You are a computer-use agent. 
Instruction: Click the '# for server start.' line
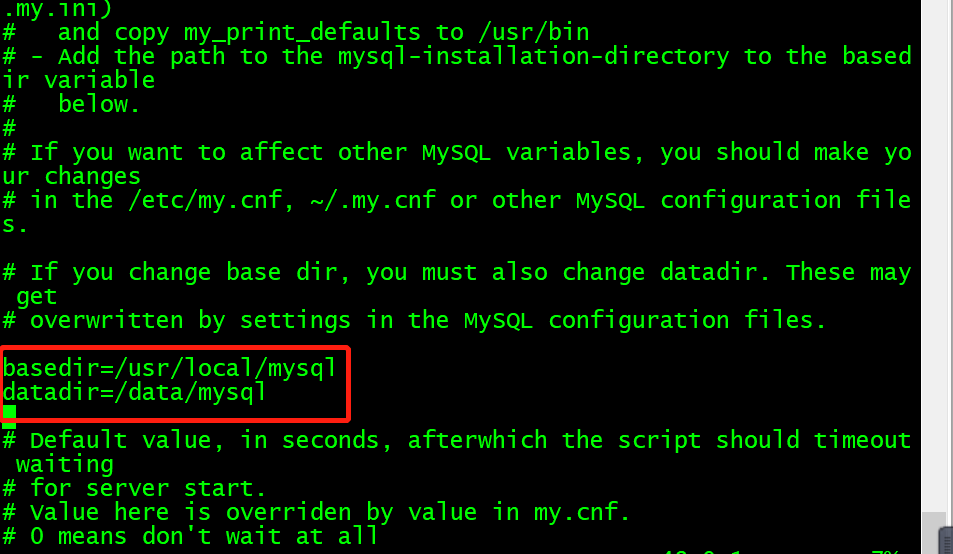coord(134,488)
